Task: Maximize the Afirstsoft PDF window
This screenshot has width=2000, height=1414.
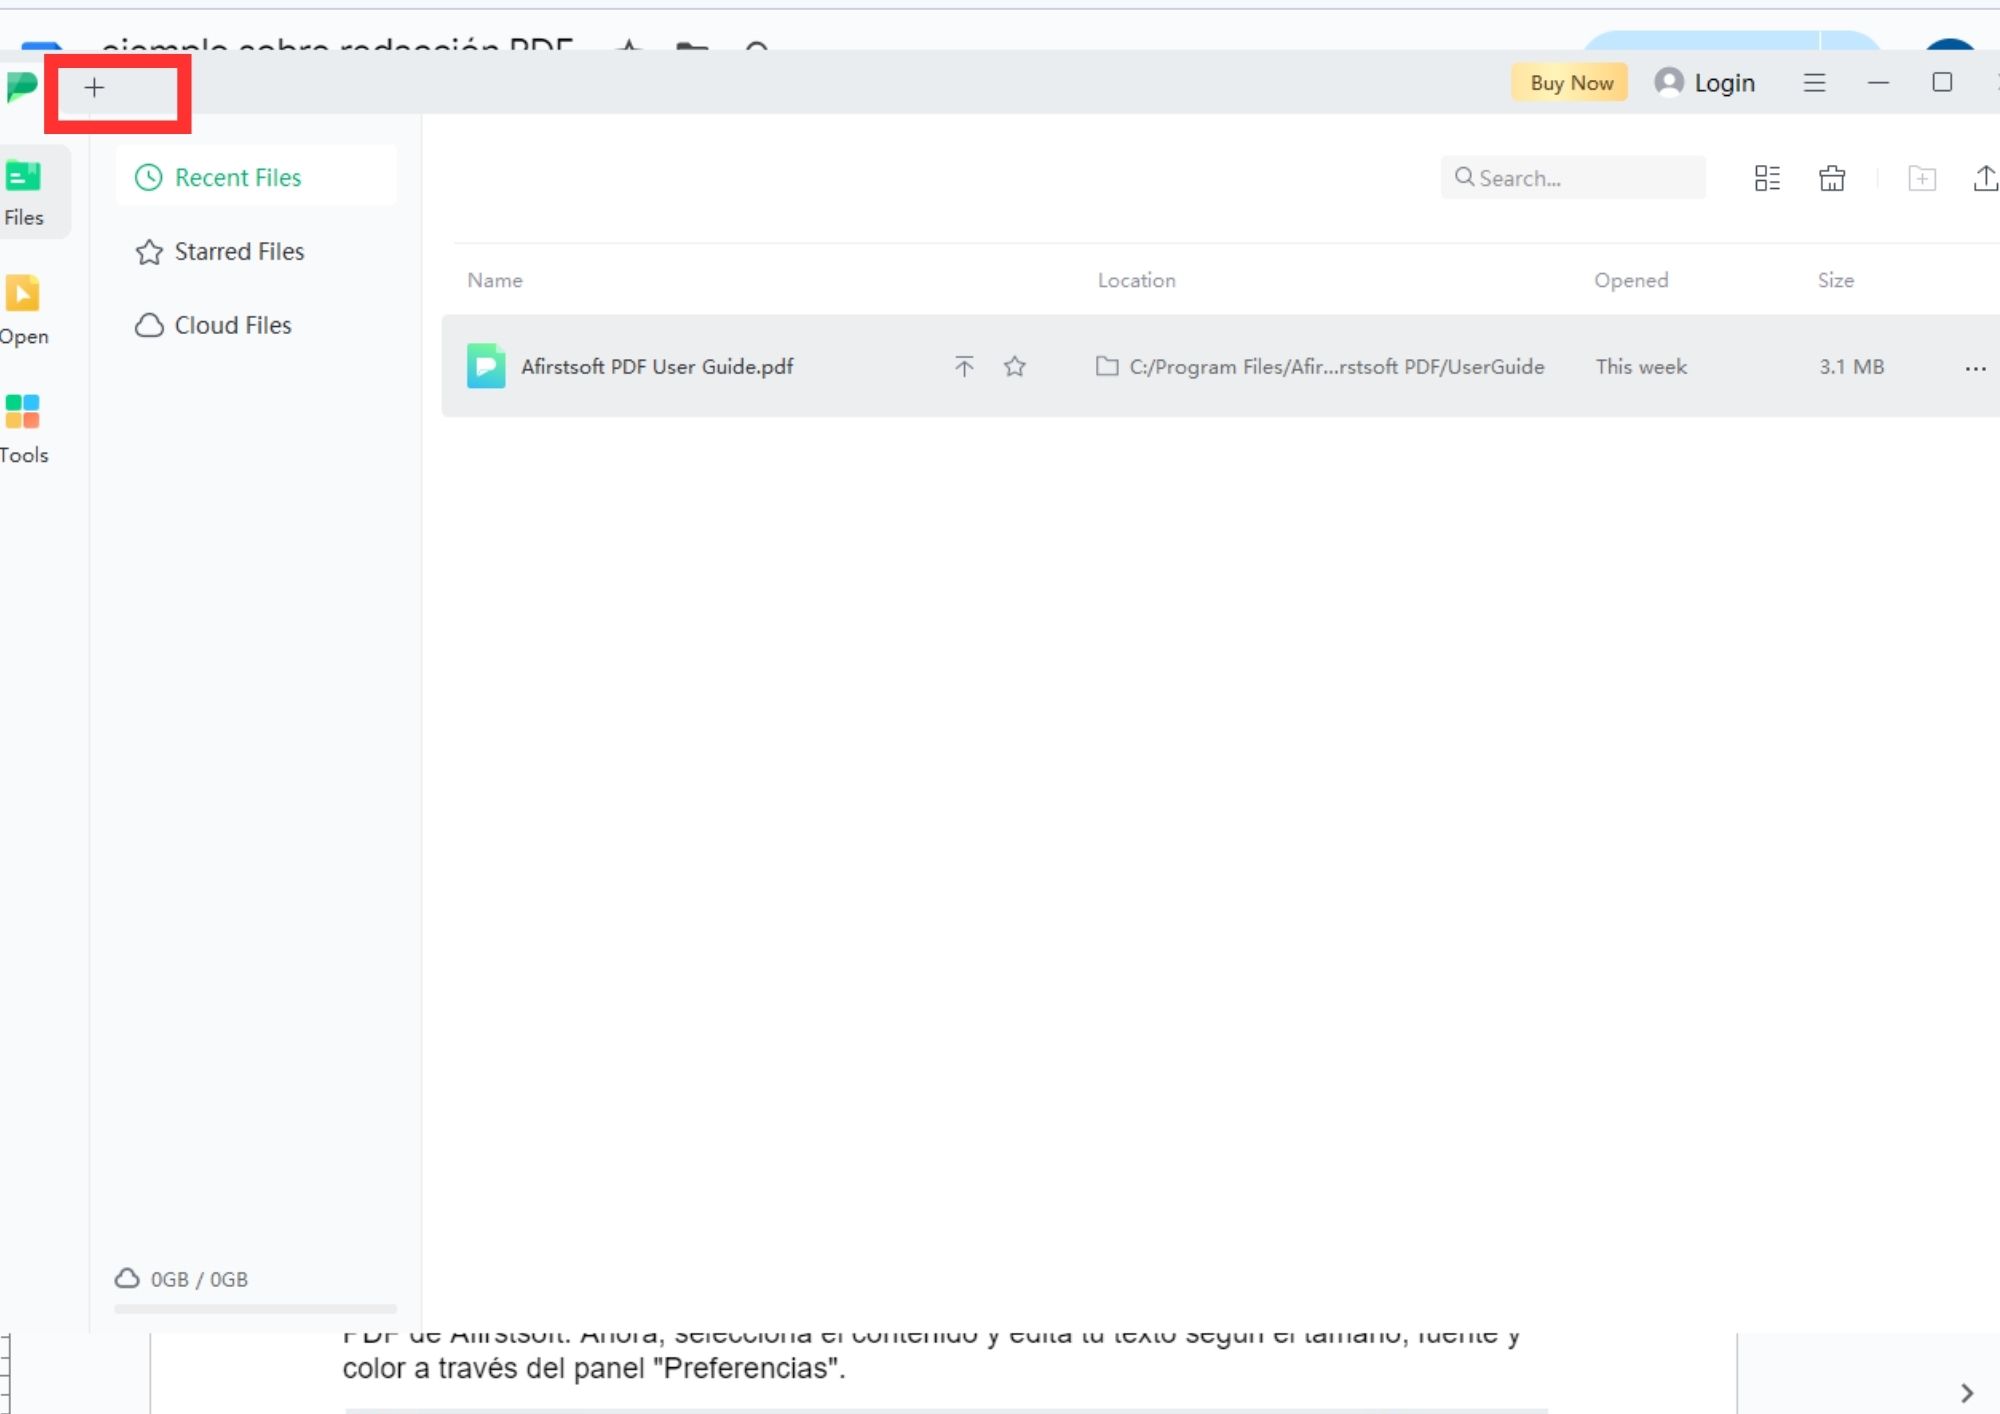Action: pos(1942,82)
